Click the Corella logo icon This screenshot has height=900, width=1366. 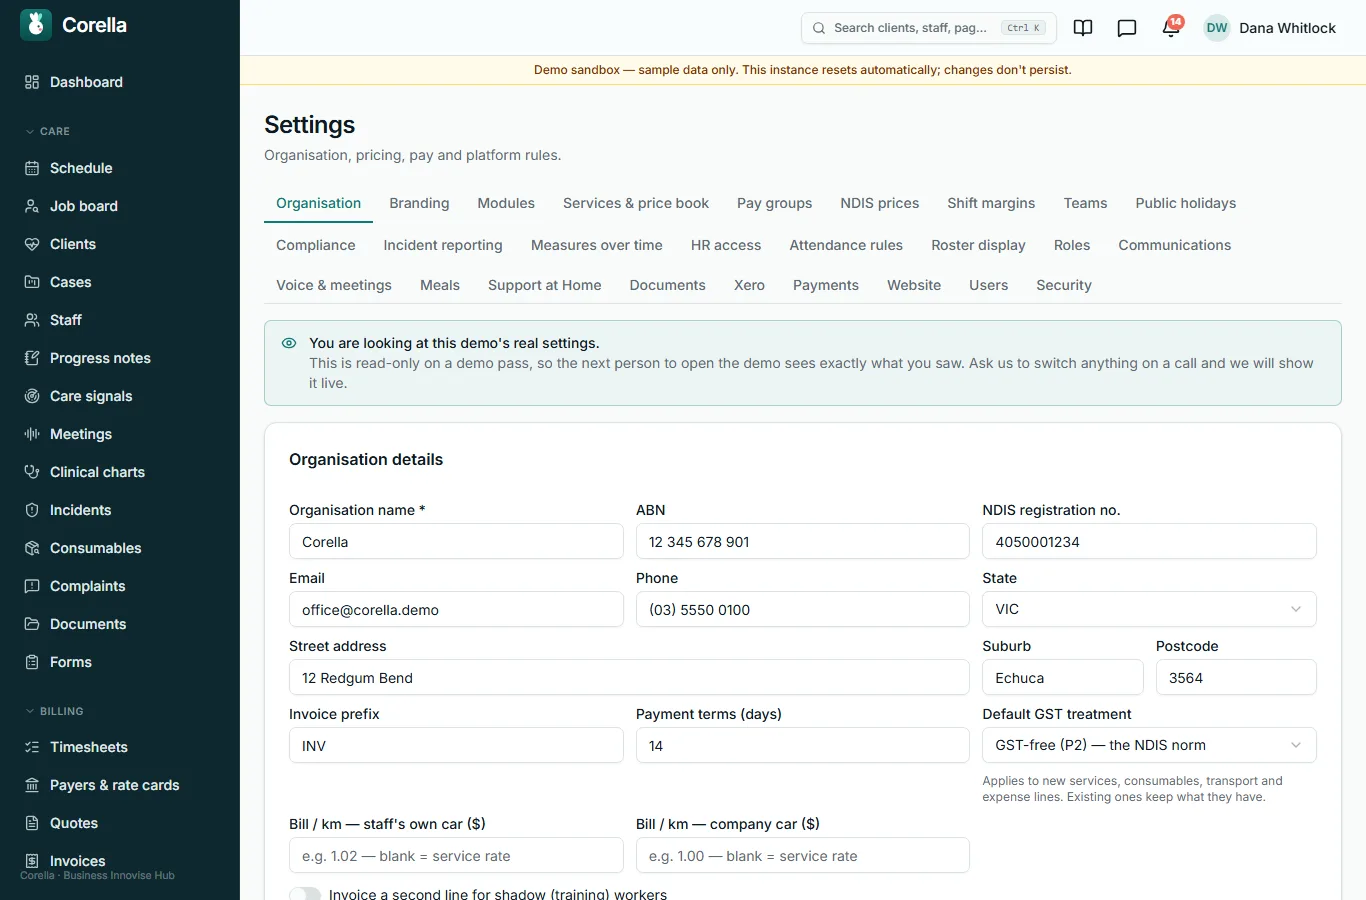(36, 25)
